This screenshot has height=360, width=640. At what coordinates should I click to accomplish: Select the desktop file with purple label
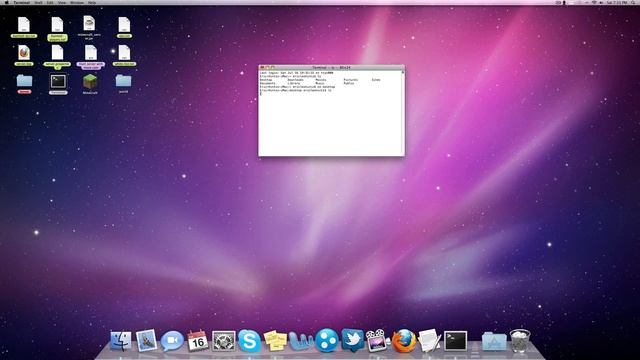(91, 57)
